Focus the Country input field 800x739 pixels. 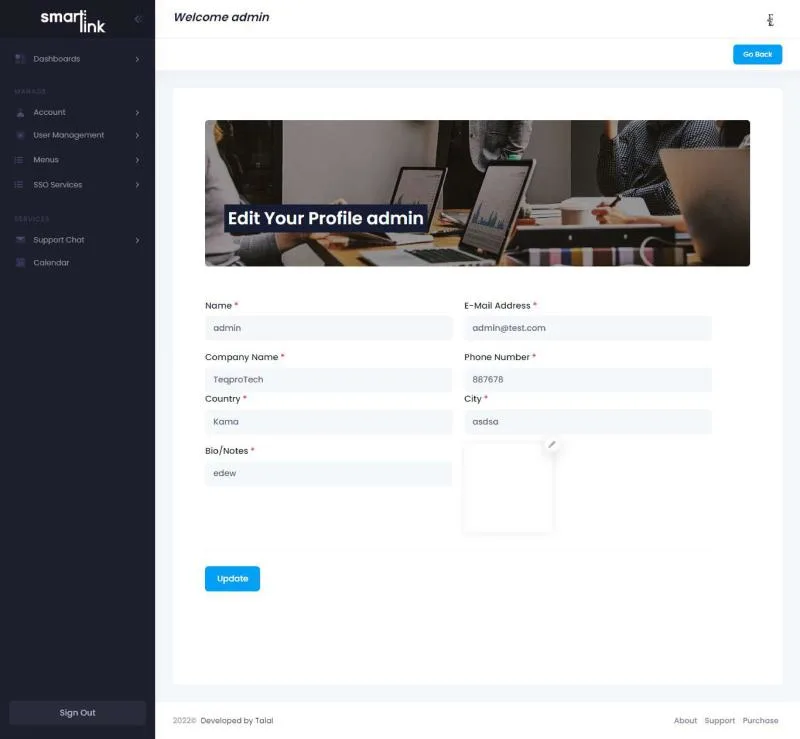pos(329,422)
